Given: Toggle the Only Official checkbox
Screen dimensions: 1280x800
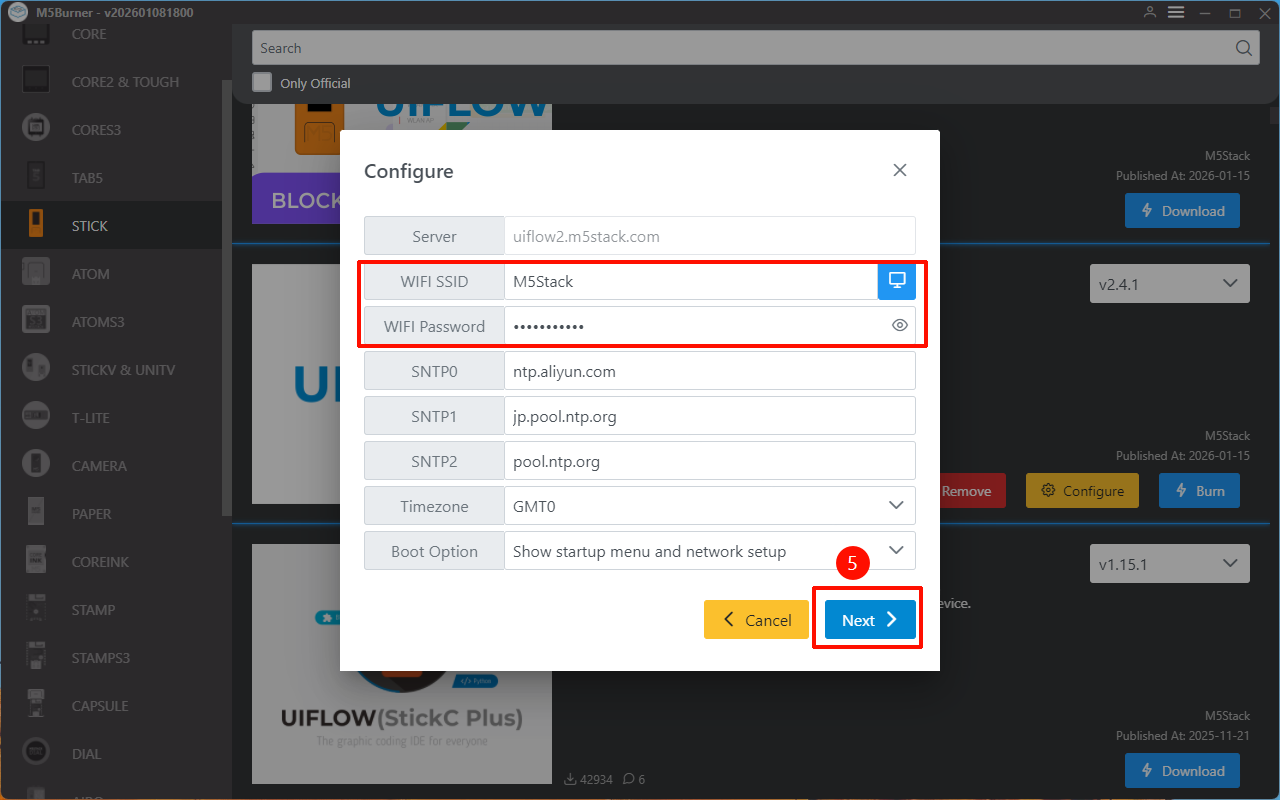Looking at the screenshot, I should pos(262,82).
